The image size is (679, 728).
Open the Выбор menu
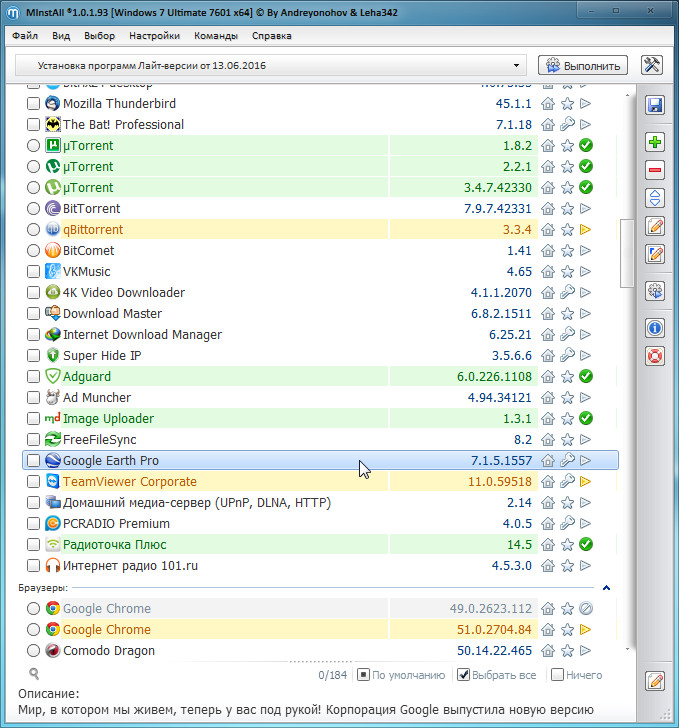99,36
